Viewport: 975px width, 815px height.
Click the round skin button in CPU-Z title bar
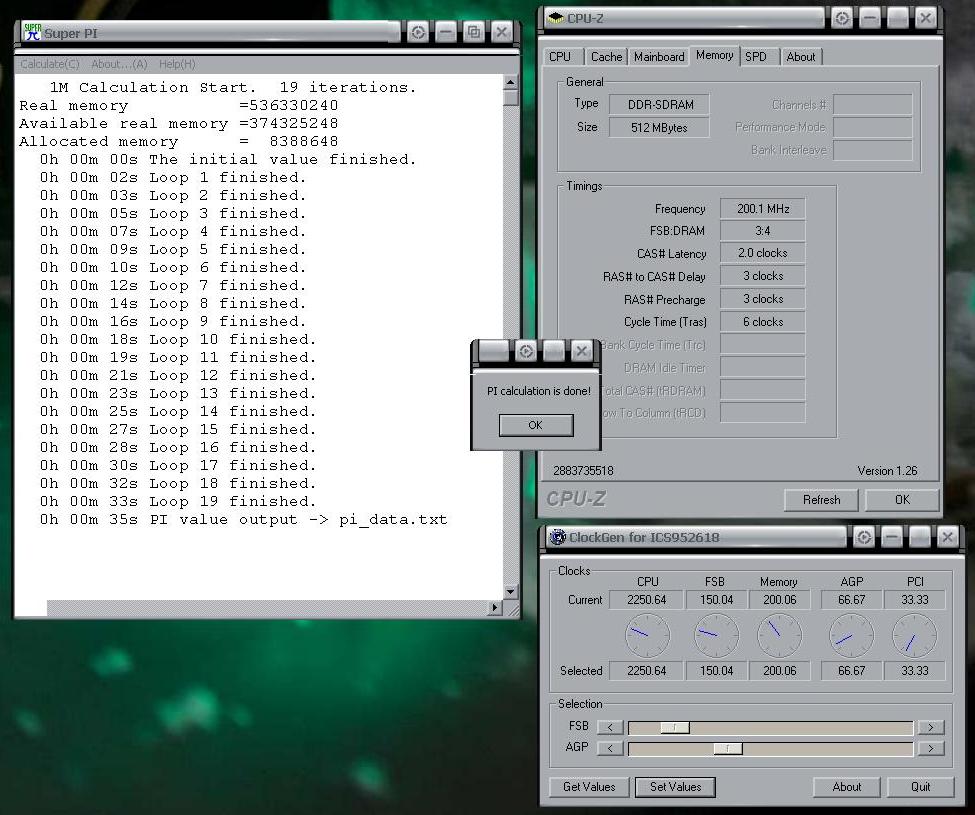tap(841, 18)
